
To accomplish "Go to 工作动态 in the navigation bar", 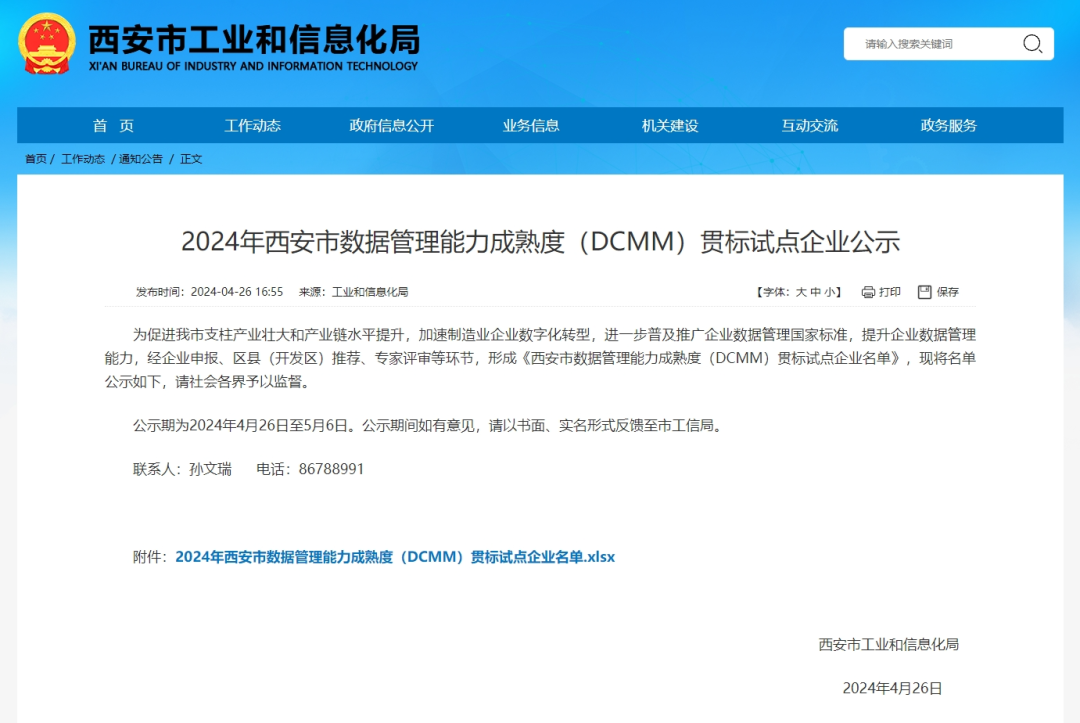I will point(252,126).
